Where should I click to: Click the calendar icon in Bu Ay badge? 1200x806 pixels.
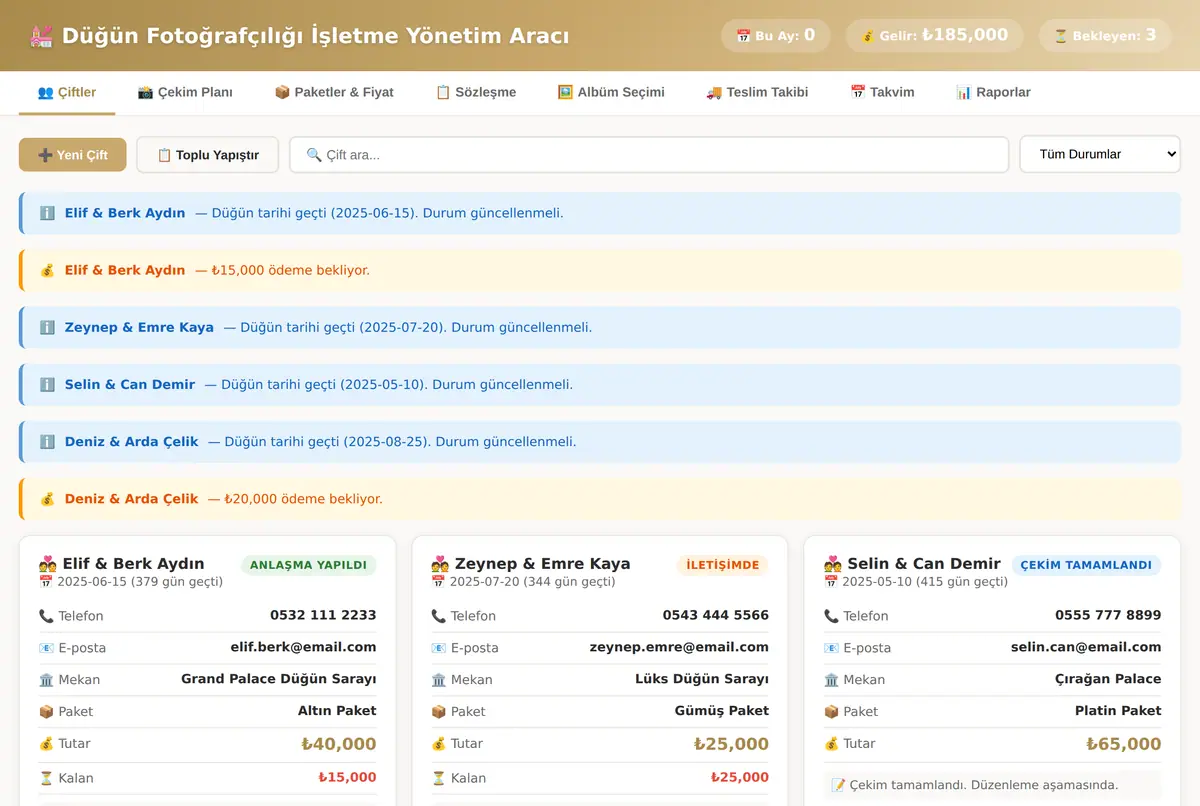point(743,36)
